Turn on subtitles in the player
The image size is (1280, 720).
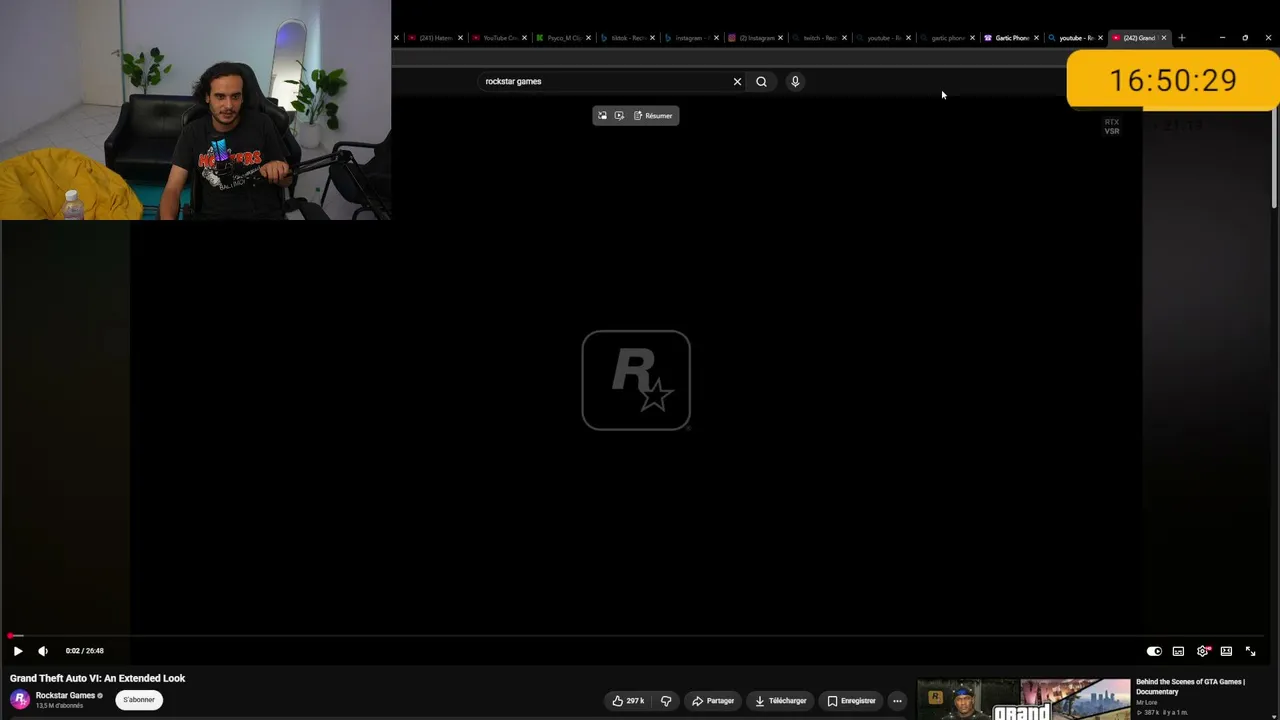(x=1178, y=651)
